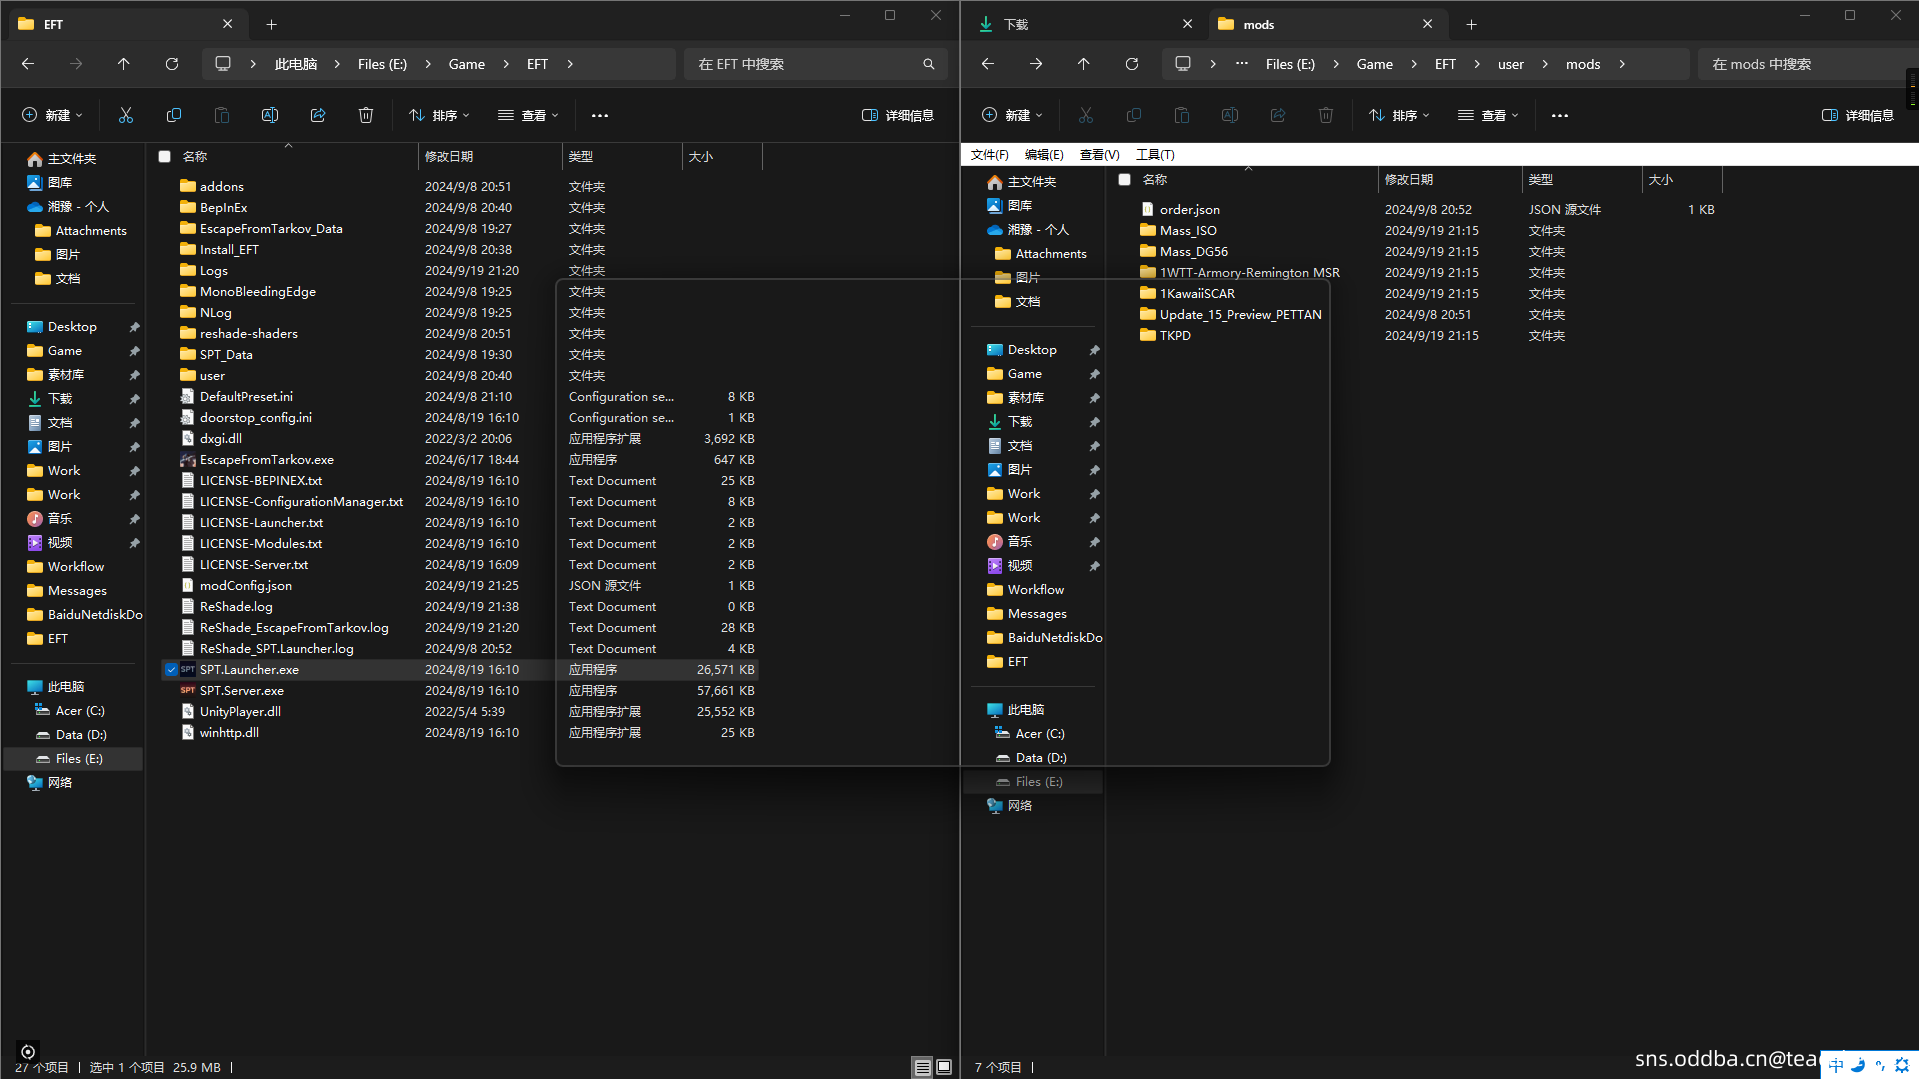Image resolution: width=1919 pixels, height=1079 pixels.
Task: Toggle select-all checkbox in mods file list
Action: point(1125,180)
